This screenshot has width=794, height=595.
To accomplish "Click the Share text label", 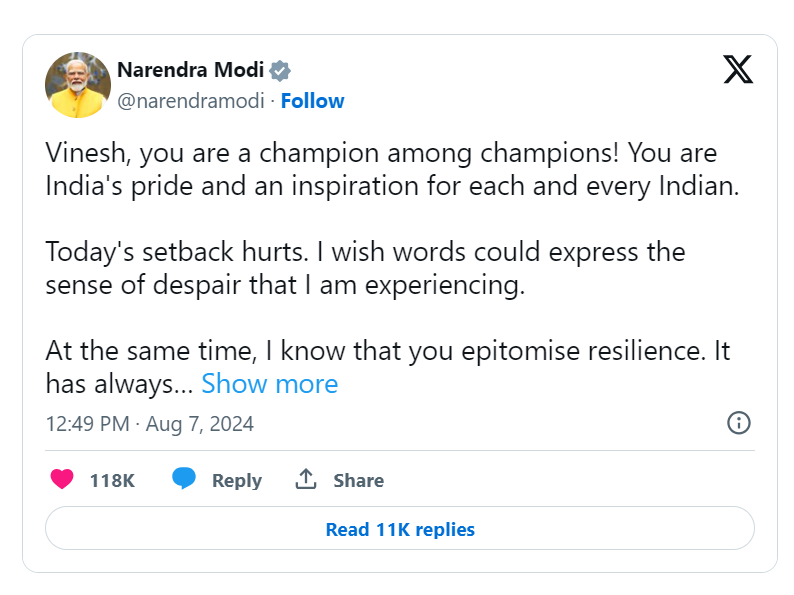I will click(358, 481).
